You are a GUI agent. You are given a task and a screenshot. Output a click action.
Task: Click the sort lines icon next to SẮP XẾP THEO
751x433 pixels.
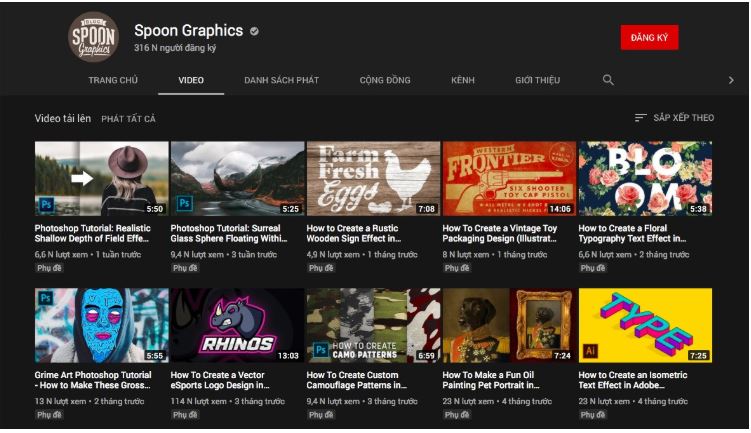coord(641,118)
